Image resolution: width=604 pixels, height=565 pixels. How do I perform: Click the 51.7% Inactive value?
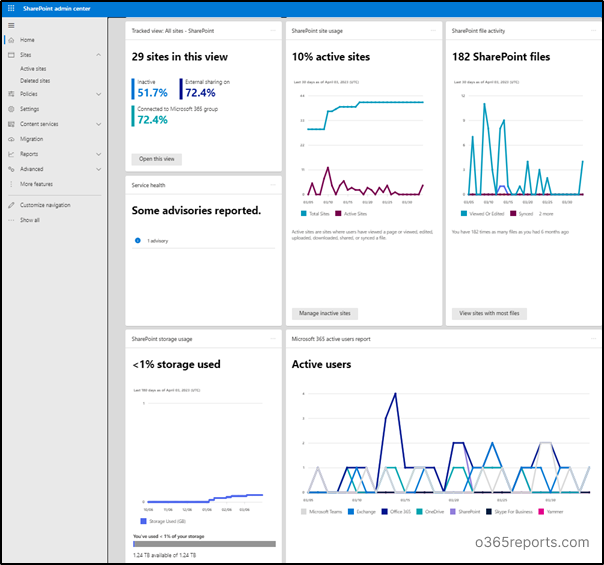coord(153,93)
